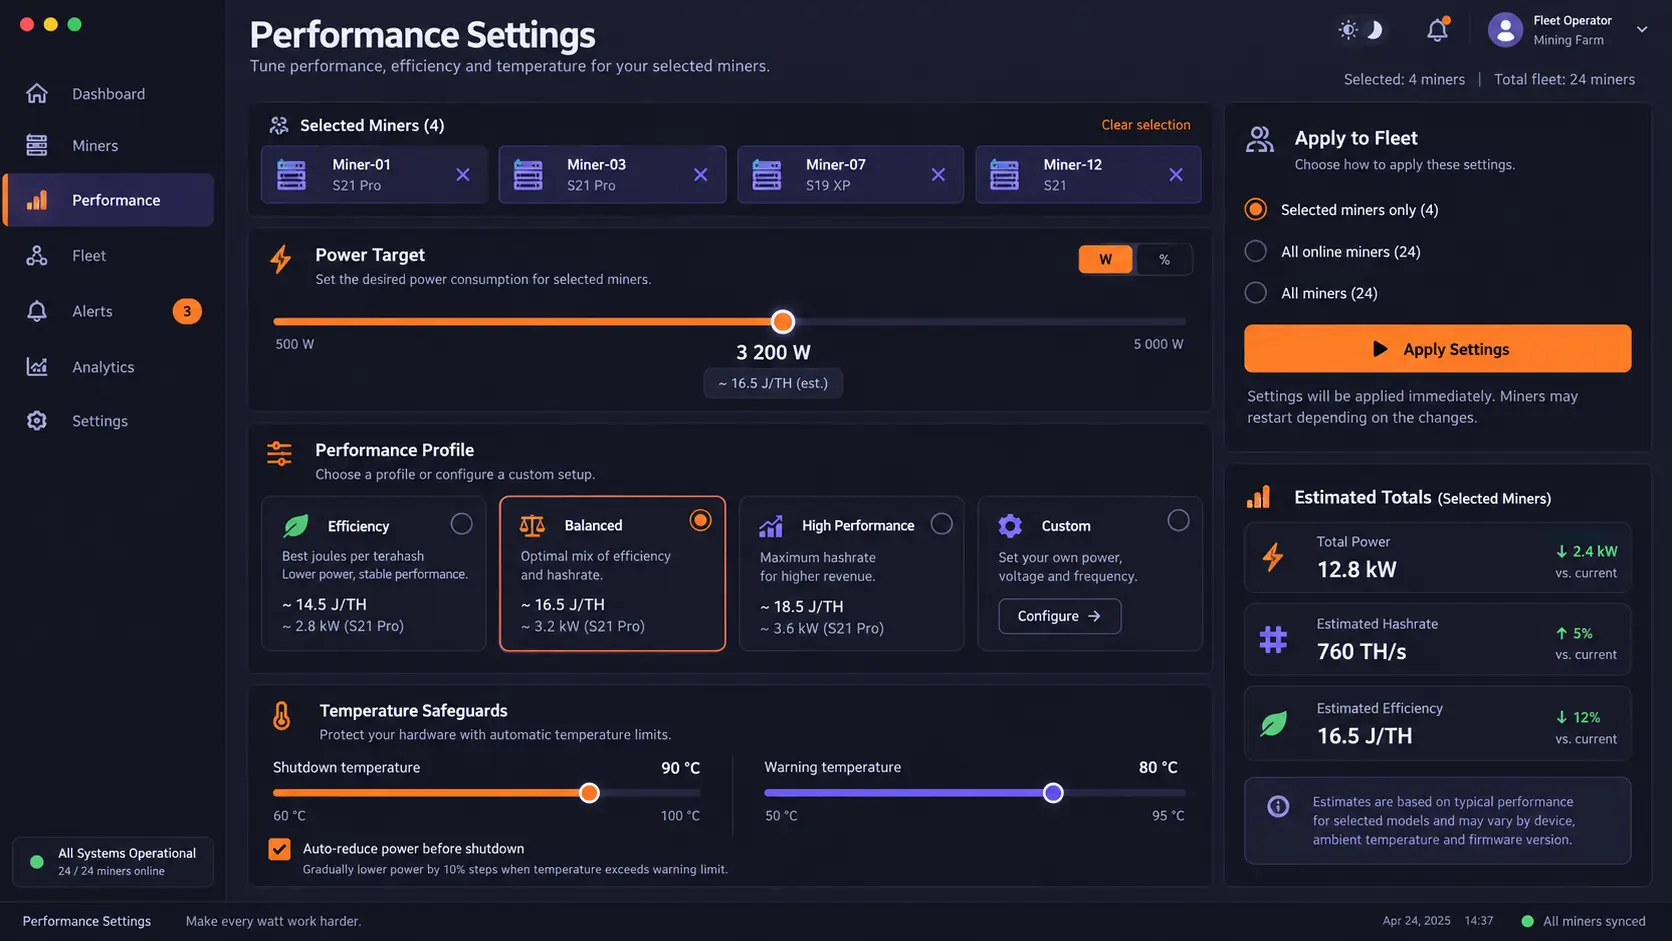
Task: Click the Miner-01 device icon
Action: (x=291, y=175)
